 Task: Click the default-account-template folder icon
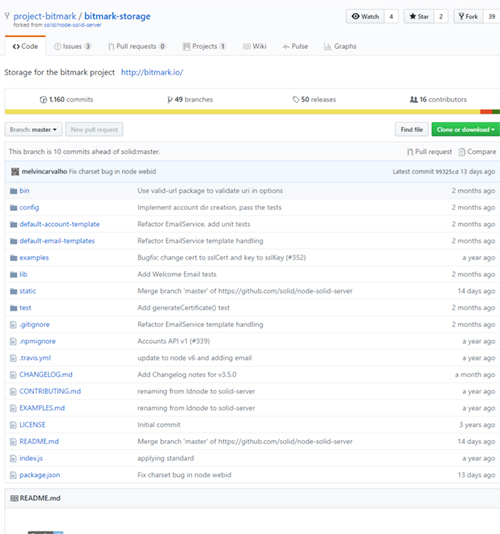pos(14,224)
